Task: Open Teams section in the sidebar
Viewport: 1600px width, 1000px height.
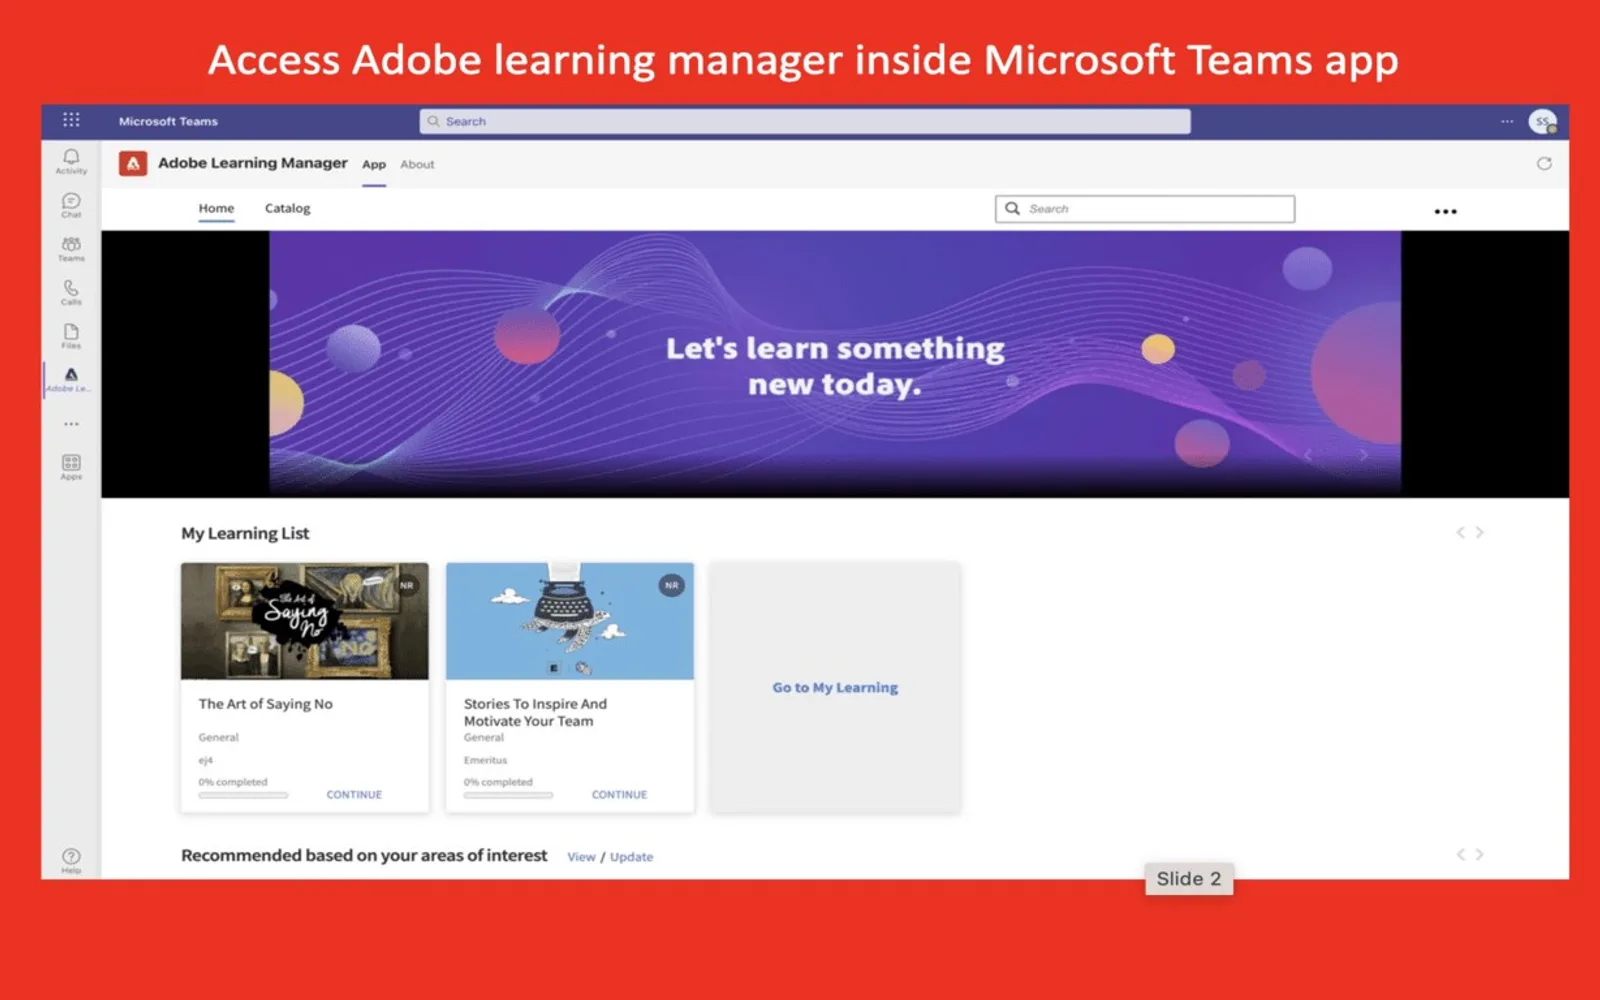Action: pyautogui.click(x=71, y=249)
